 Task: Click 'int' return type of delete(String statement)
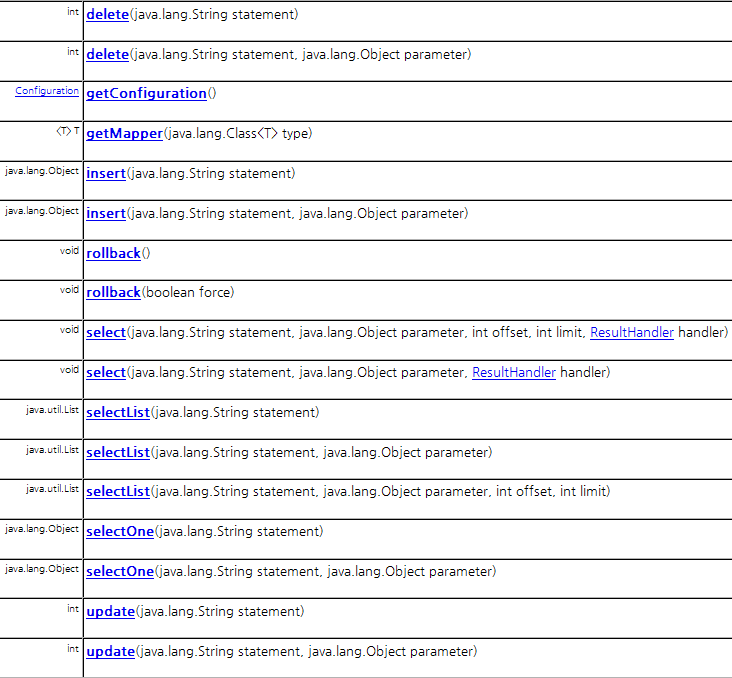[x=73, y=12]
